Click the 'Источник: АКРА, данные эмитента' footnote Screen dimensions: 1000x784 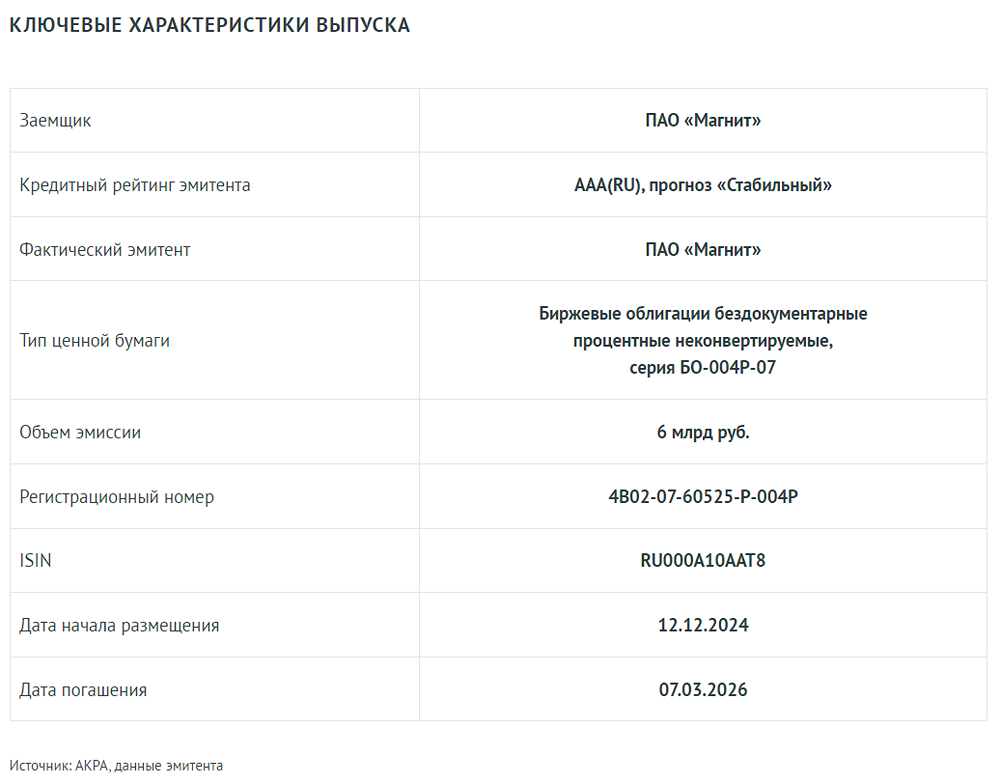pyautogui.click(x=116, y=766)
